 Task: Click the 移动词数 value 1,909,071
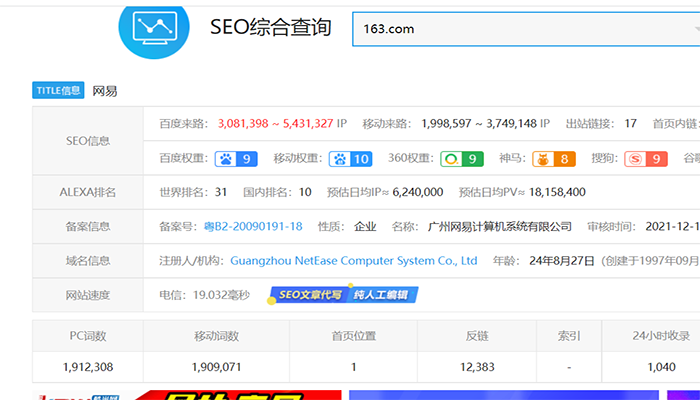pos(217,367)
